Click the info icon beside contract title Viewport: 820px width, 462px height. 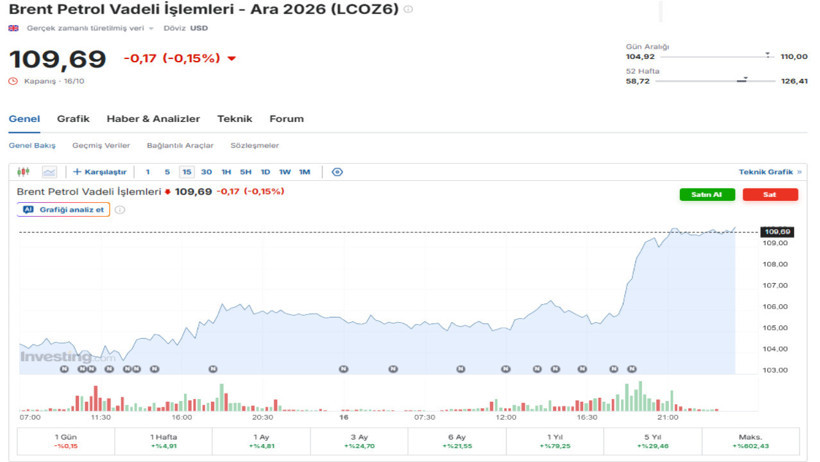pyautogui.click(x=408, y=9)
